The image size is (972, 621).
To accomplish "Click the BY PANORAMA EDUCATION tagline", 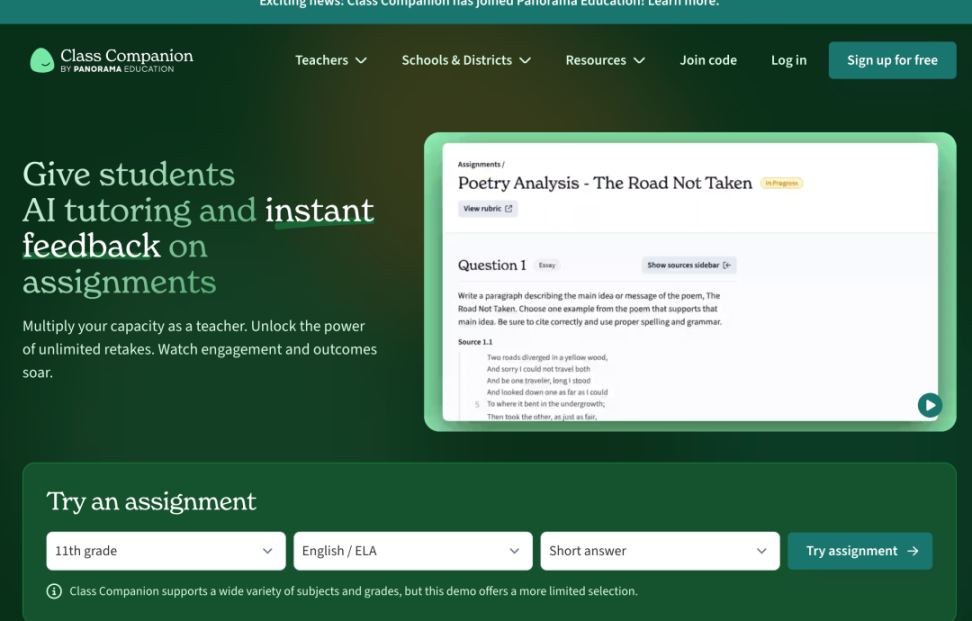I will click(117, 69).
